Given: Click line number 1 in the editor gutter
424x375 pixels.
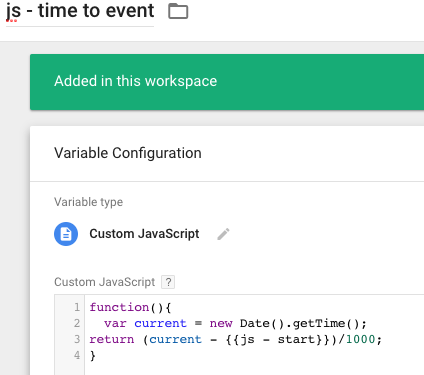Looking at the screenshot, I should 77,307.
